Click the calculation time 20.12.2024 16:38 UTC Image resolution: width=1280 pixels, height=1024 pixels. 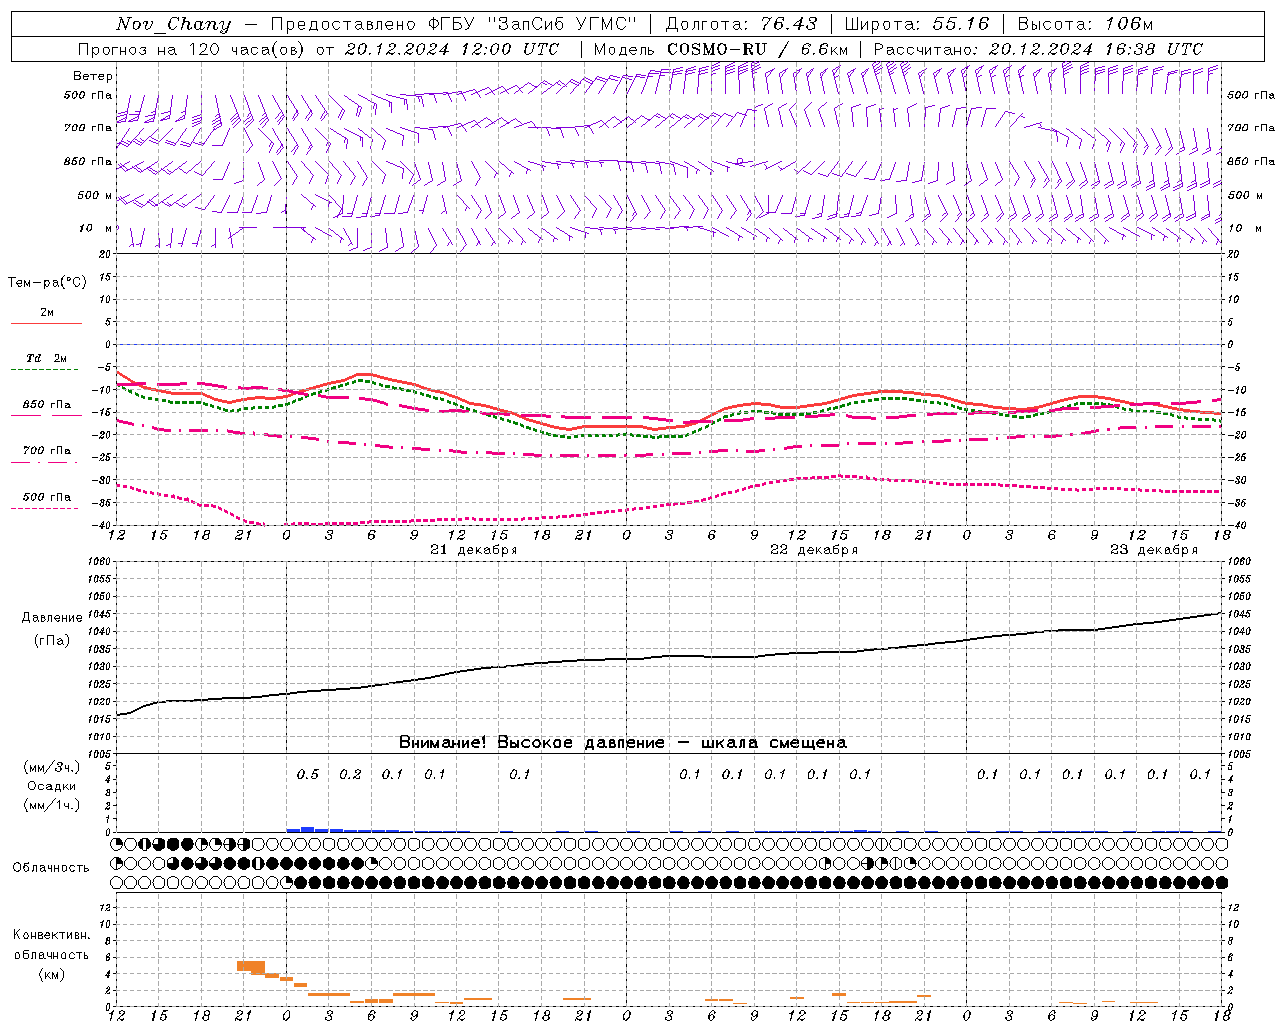(1096, 49)
